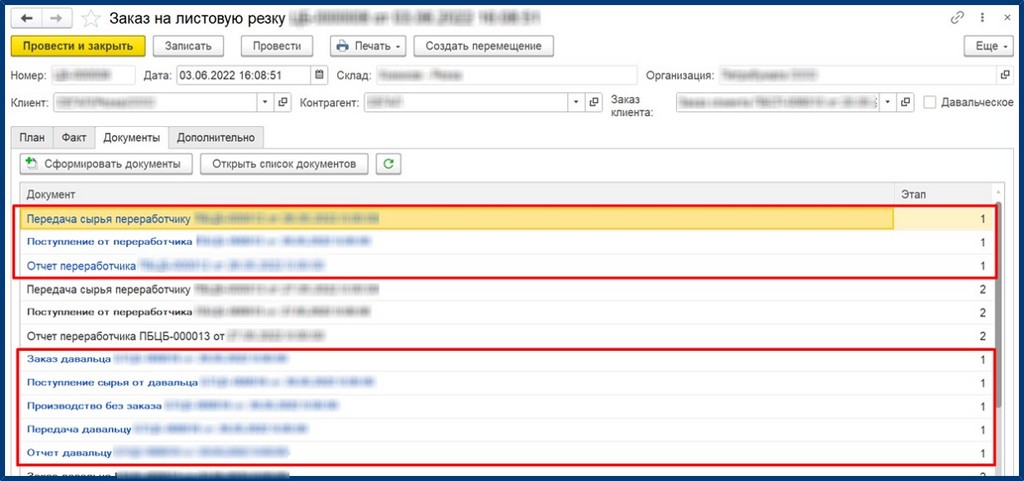The height and width of the screenshot is (481, 1024).
Task: Click the document list vertical scrollbar
Action: pyautogui.click(x=998, y=304)
